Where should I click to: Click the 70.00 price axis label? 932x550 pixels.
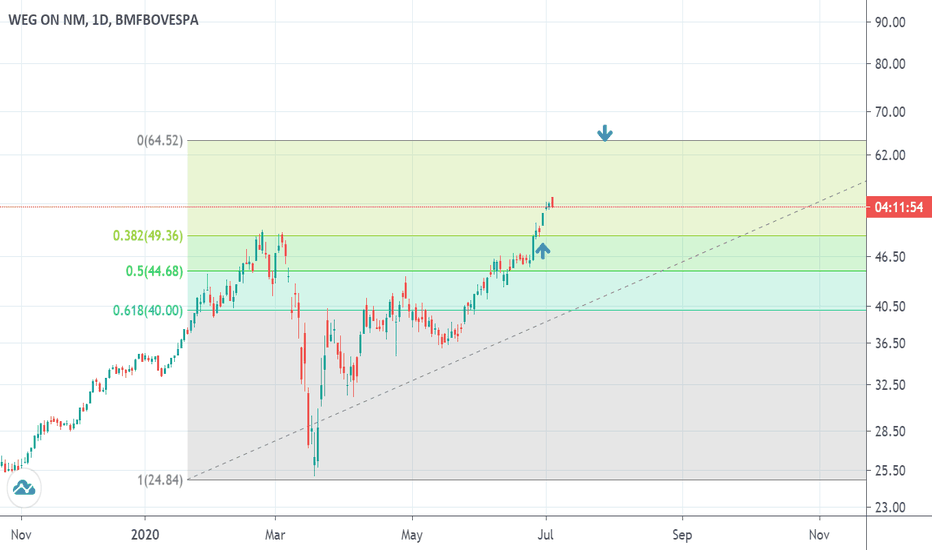click(890, 112)
